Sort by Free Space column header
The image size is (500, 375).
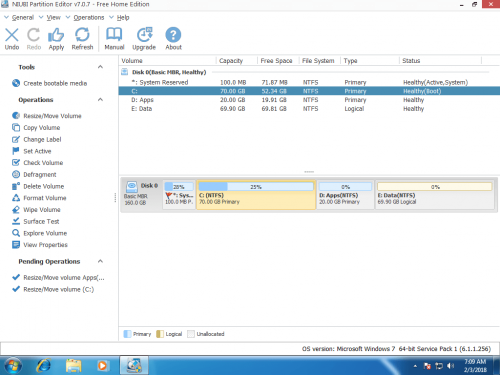pyautogui.click(x=278, y=61)
